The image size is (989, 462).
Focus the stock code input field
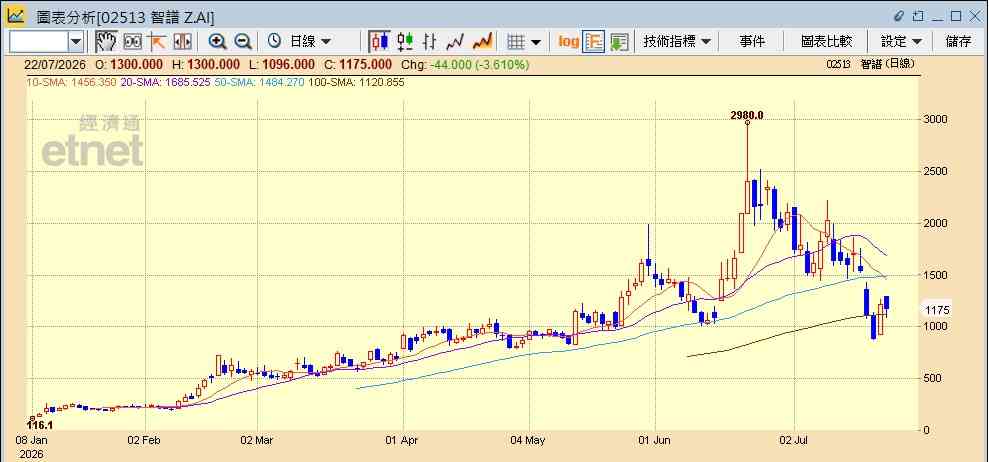pyautogui.click(x=39, y=42)
